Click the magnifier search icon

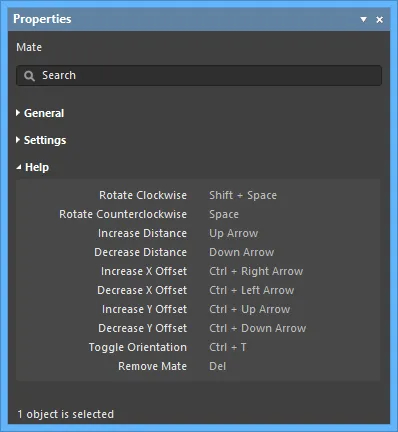click(29, 76)
